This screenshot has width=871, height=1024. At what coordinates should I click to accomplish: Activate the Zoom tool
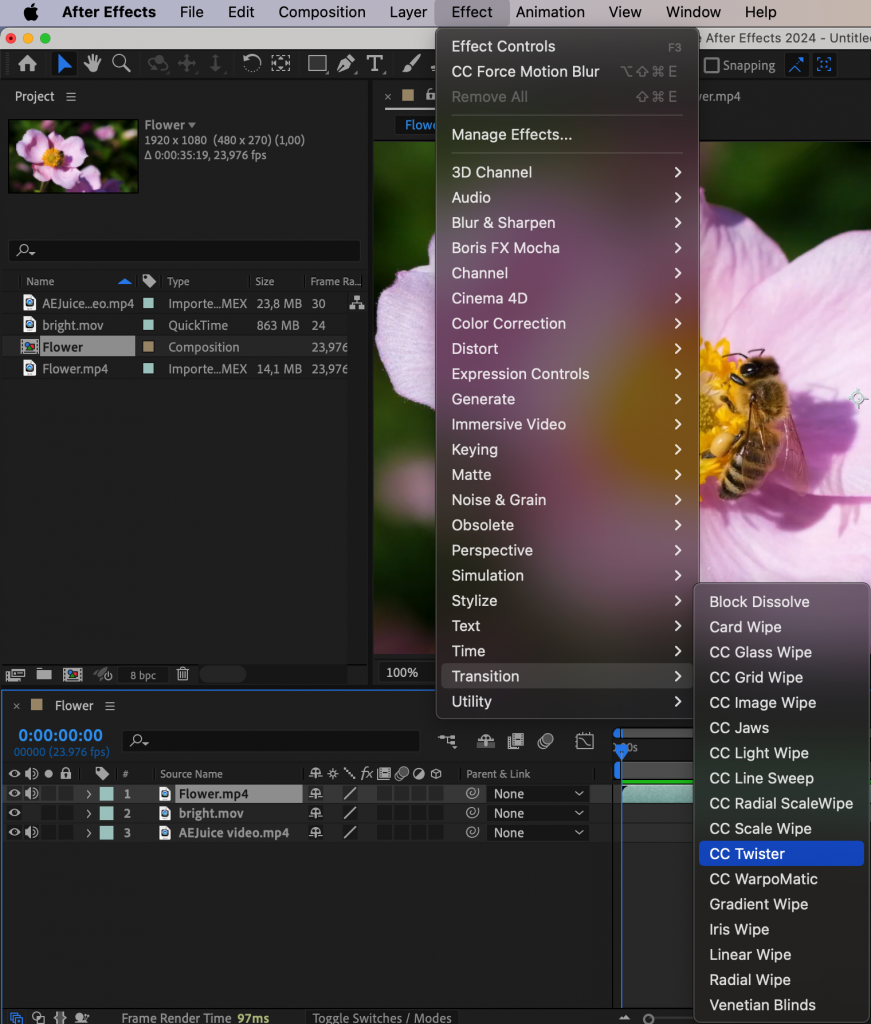pos(121,63)
